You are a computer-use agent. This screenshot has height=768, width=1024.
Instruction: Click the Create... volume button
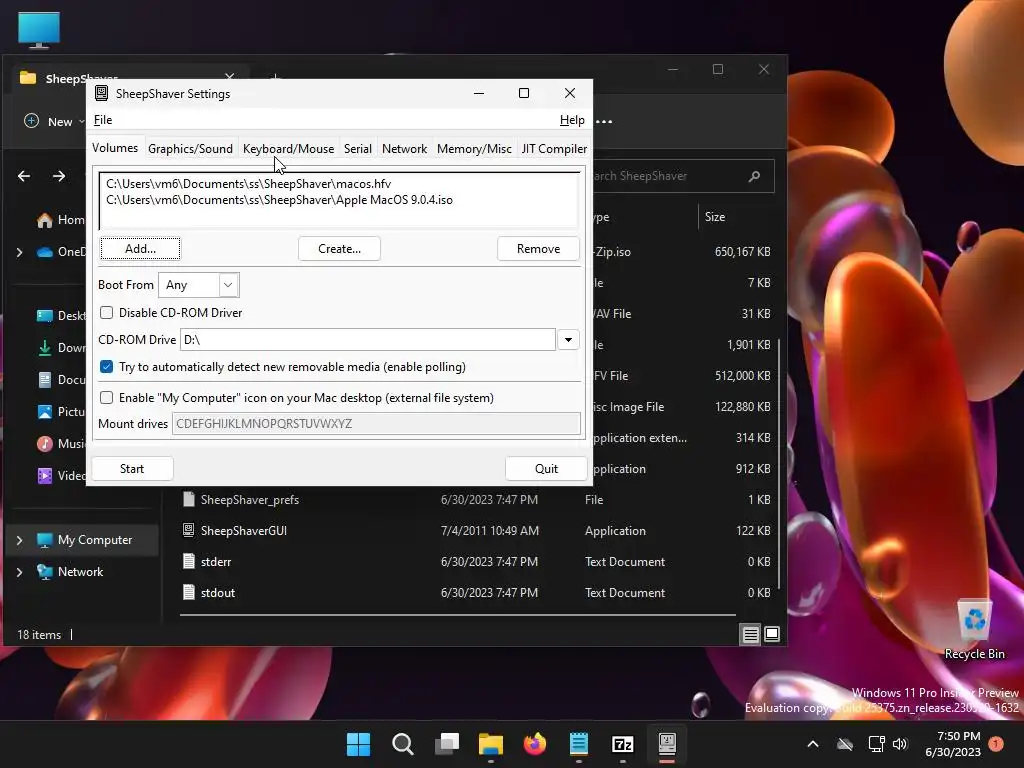(339, 248)
